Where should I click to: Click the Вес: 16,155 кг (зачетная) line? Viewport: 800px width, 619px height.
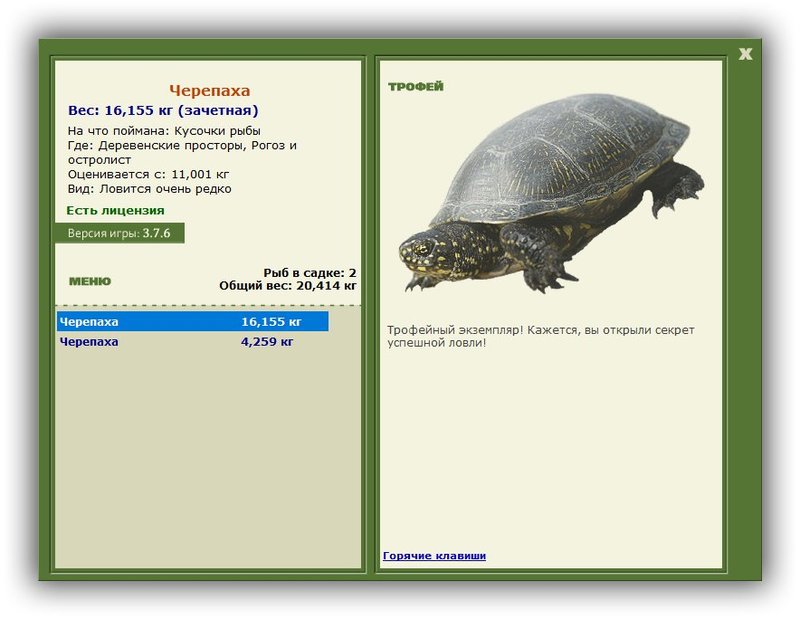(x=163, y=111)
